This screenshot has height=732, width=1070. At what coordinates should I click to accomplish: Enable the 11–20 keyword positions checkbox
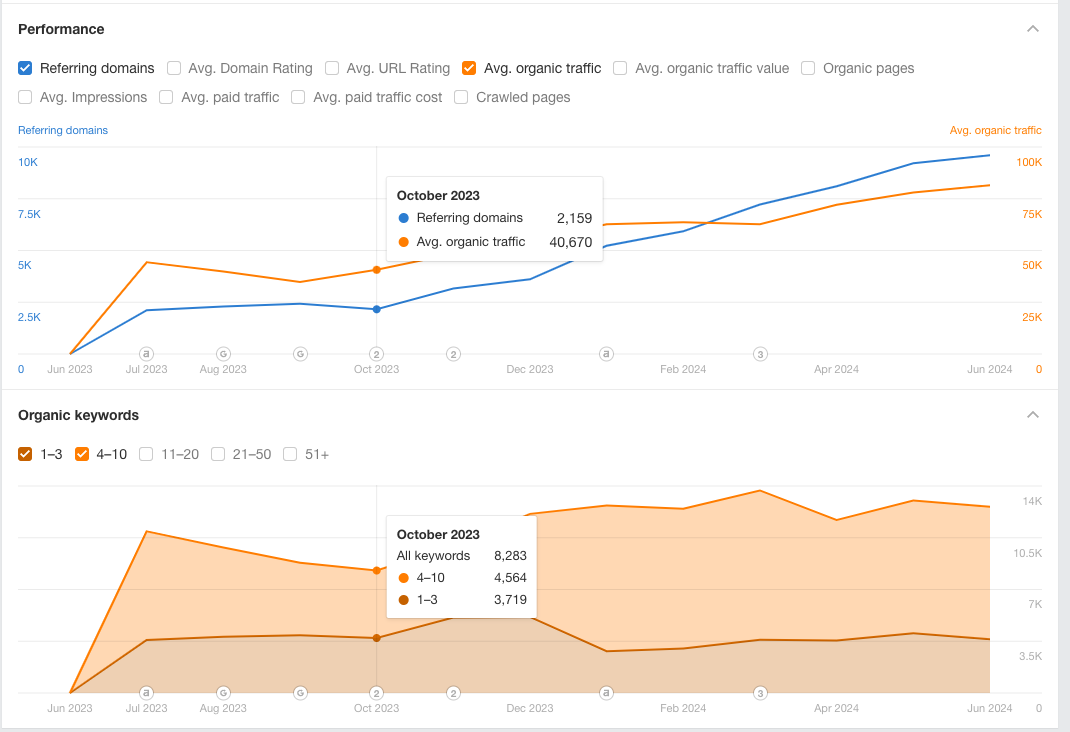pyautogui.click(x=146, y=454)
